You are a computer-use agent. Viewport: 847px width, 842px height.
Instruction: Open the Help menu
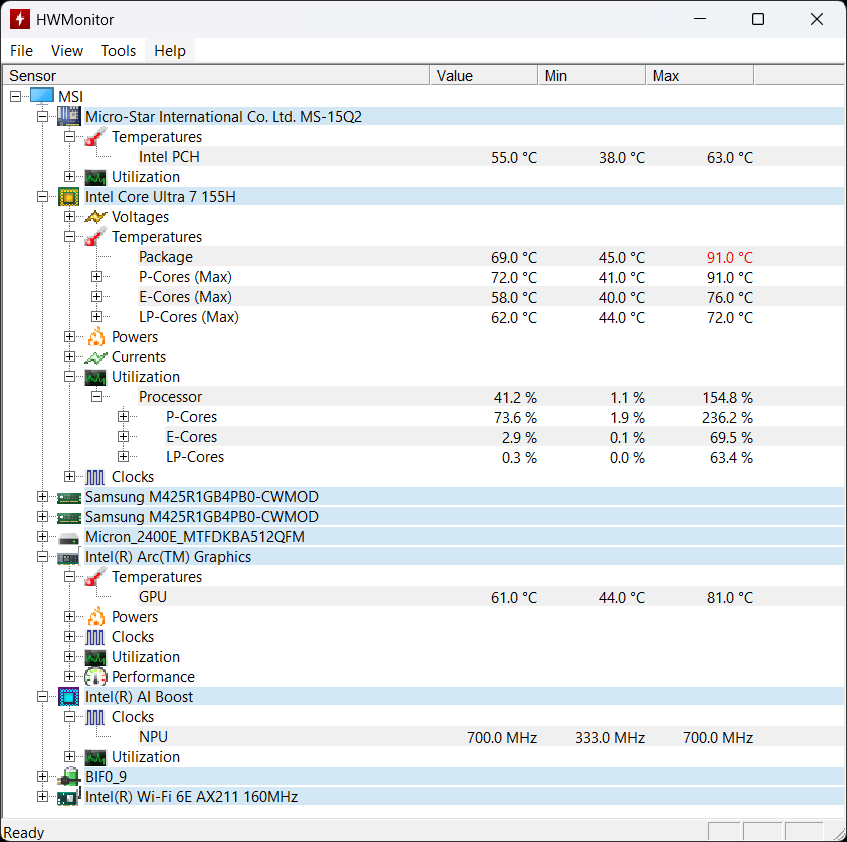pyautogui.click(x=170, y=51)
